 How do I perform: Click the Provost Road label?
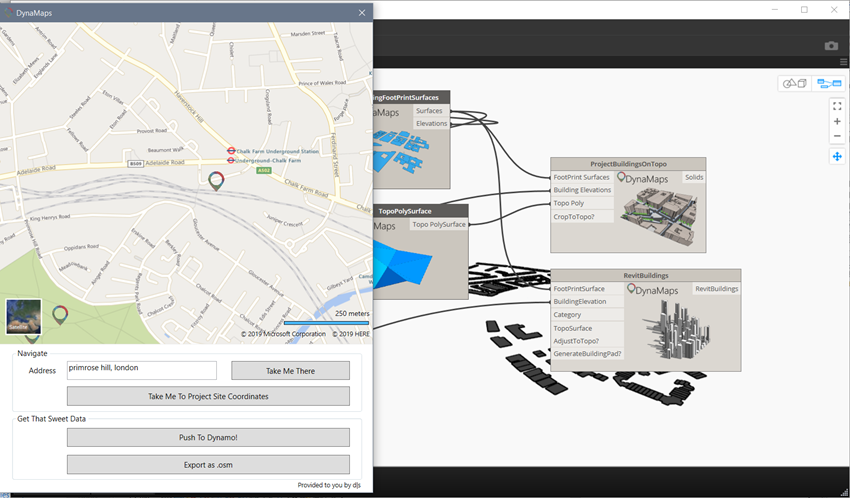coord(152,131)
